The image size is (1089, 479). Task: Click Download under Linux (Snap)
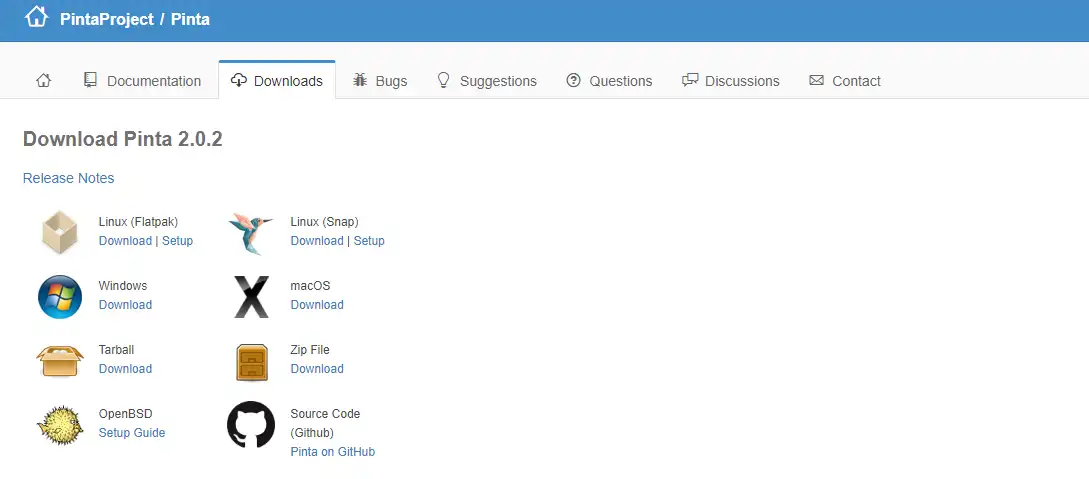(317, 241)
